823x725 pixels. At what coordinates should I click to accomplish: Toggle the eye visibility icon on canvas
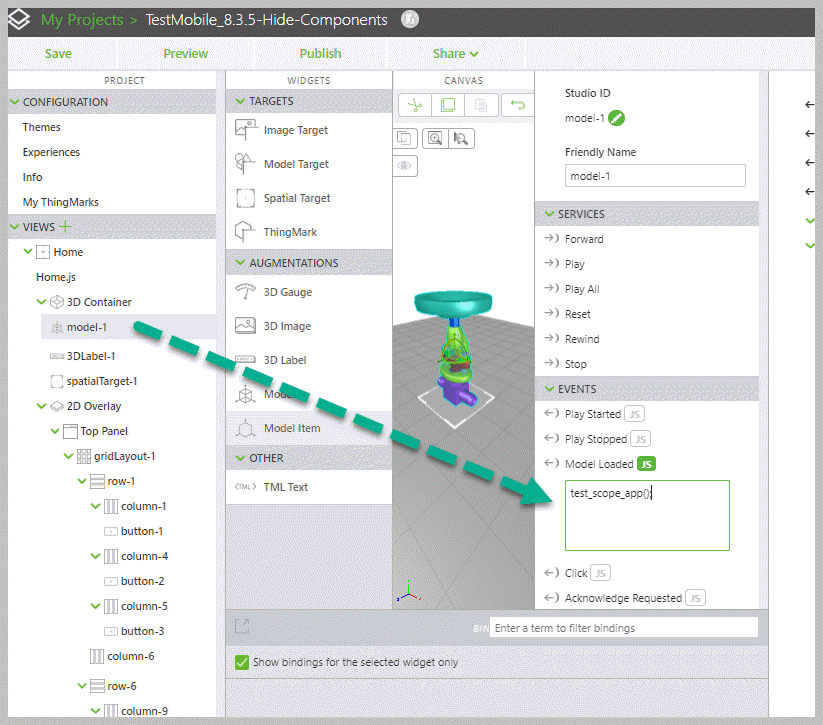[405, 166]
